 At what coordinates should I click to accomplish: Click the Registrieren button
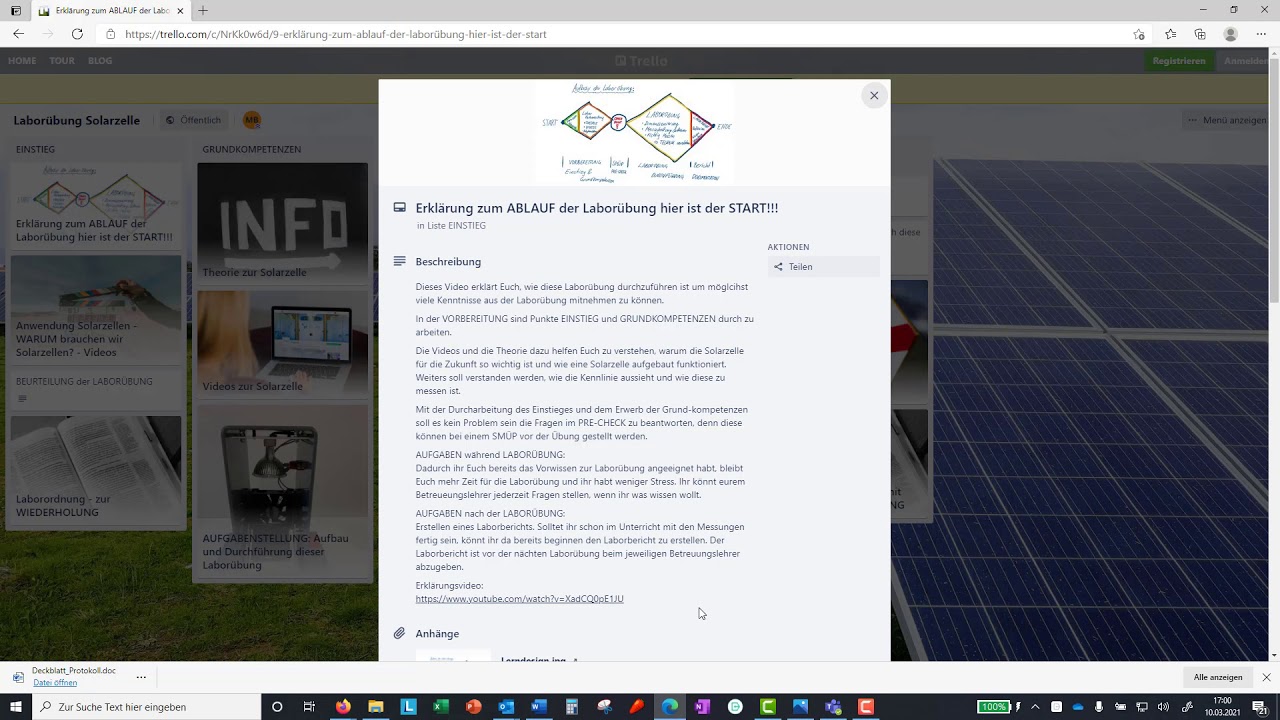(1179, 61)
